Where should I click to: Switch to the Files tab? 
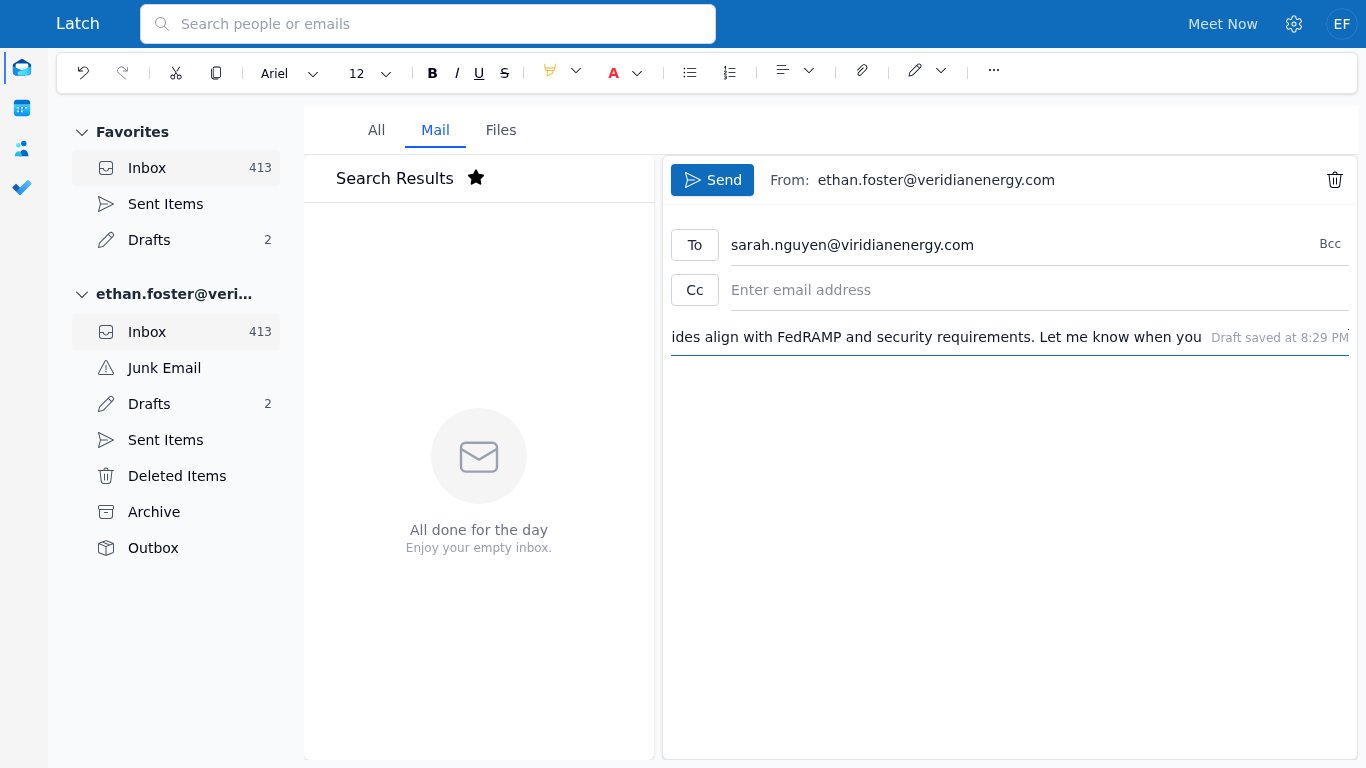coord(501,130)
